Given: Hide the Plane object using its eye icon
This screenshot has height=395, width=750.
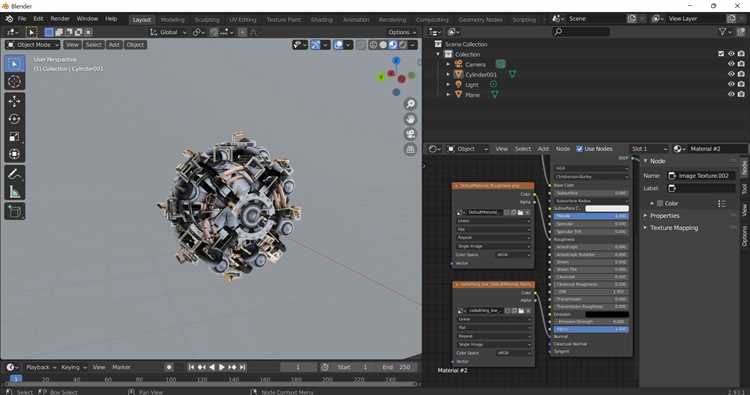Looking at the screenshot, I should click(731, 94).
